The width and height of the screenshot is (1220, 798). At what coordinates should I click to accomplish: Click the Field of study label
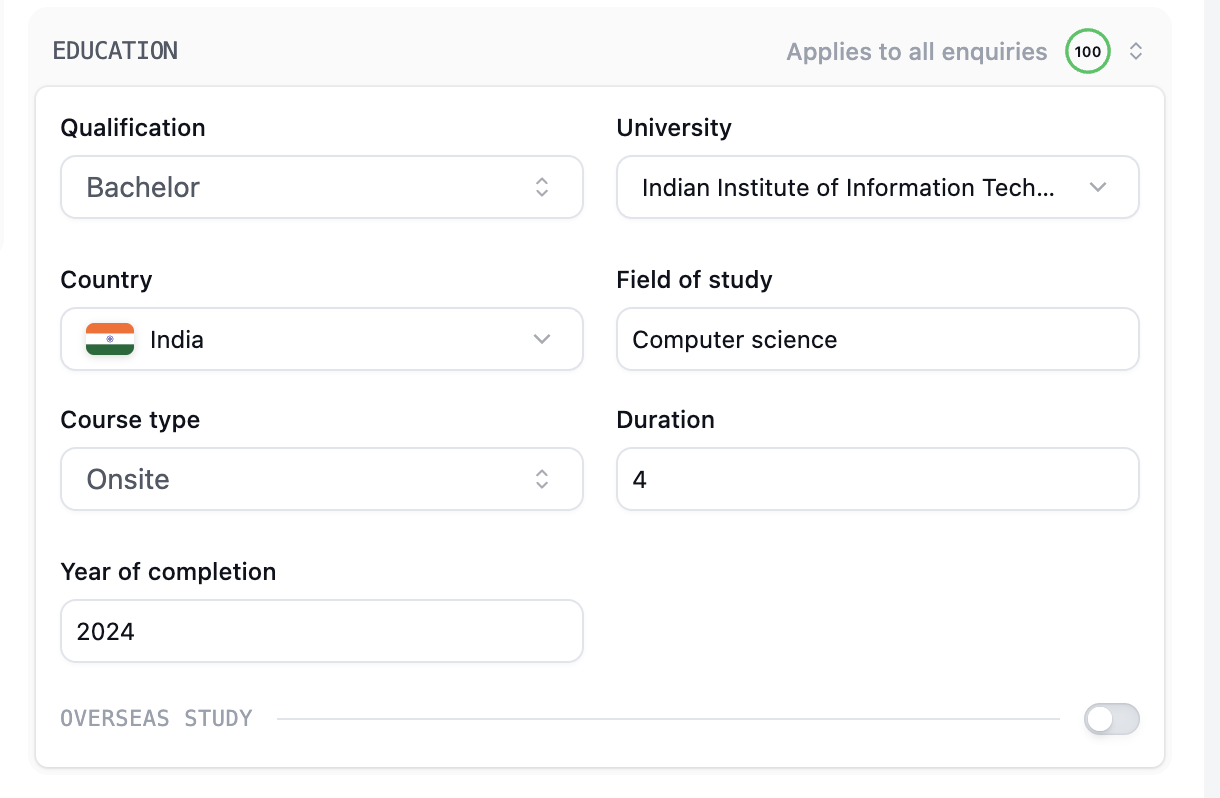[695, 280]
